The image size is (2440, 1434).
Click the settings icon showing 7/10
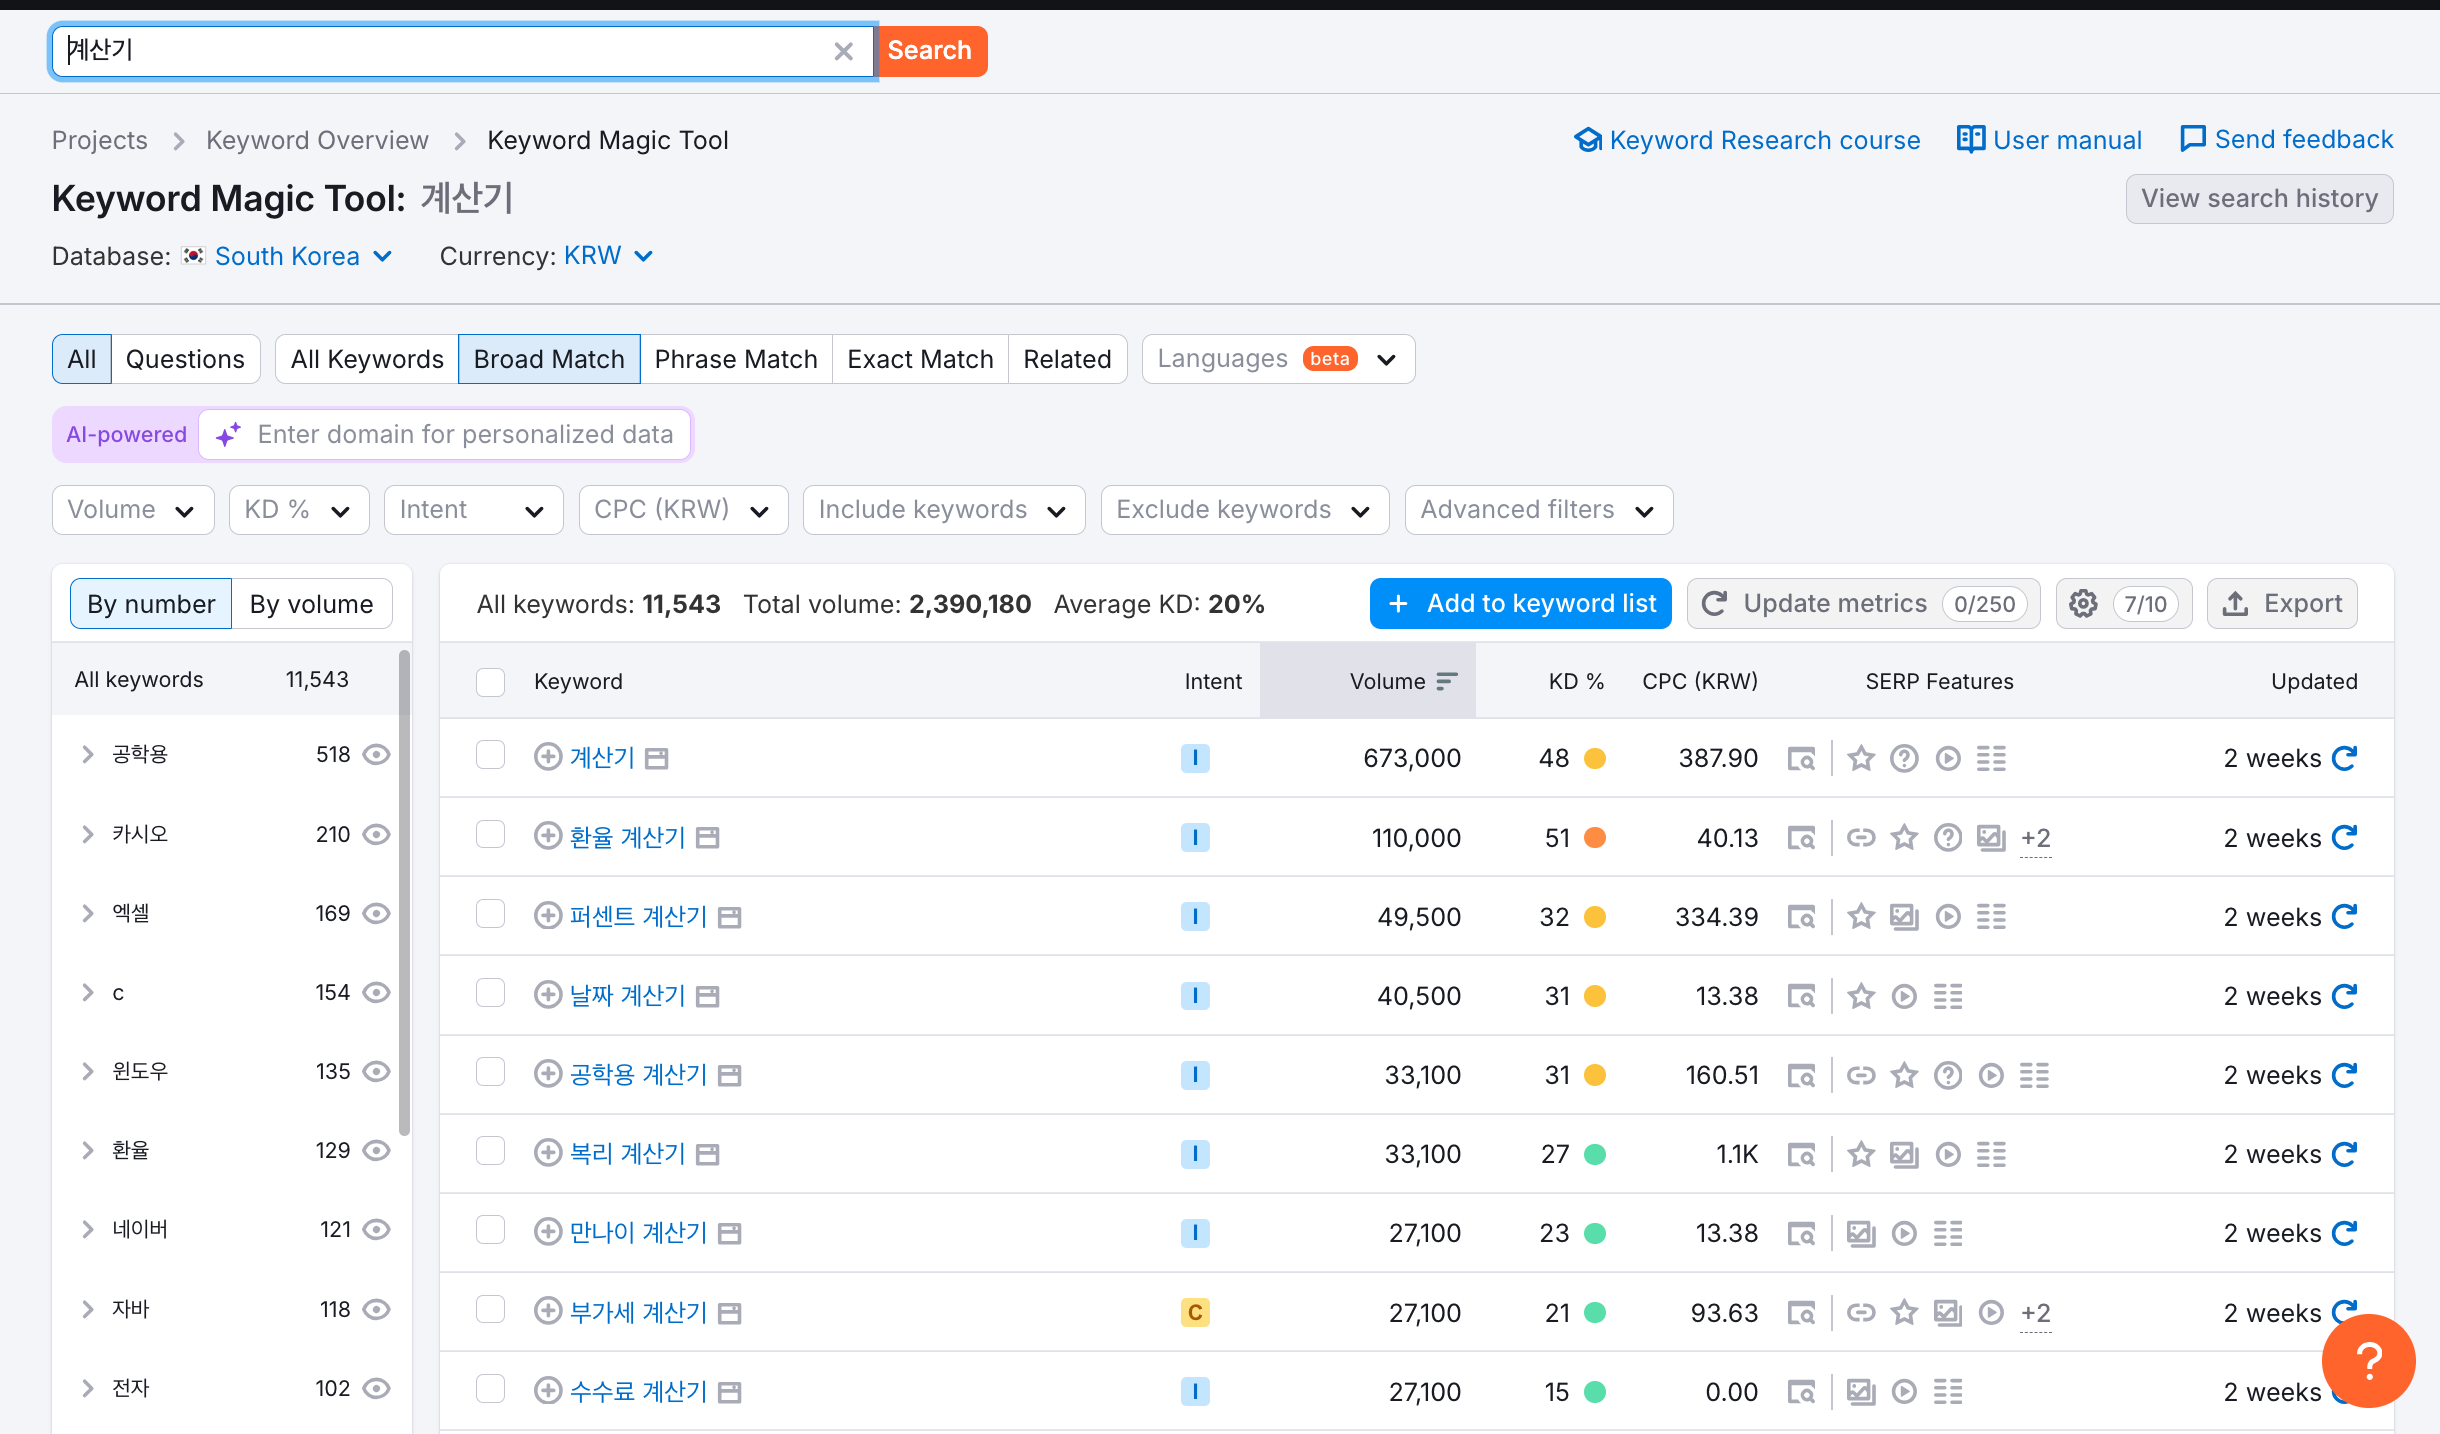click(2083, 603)
